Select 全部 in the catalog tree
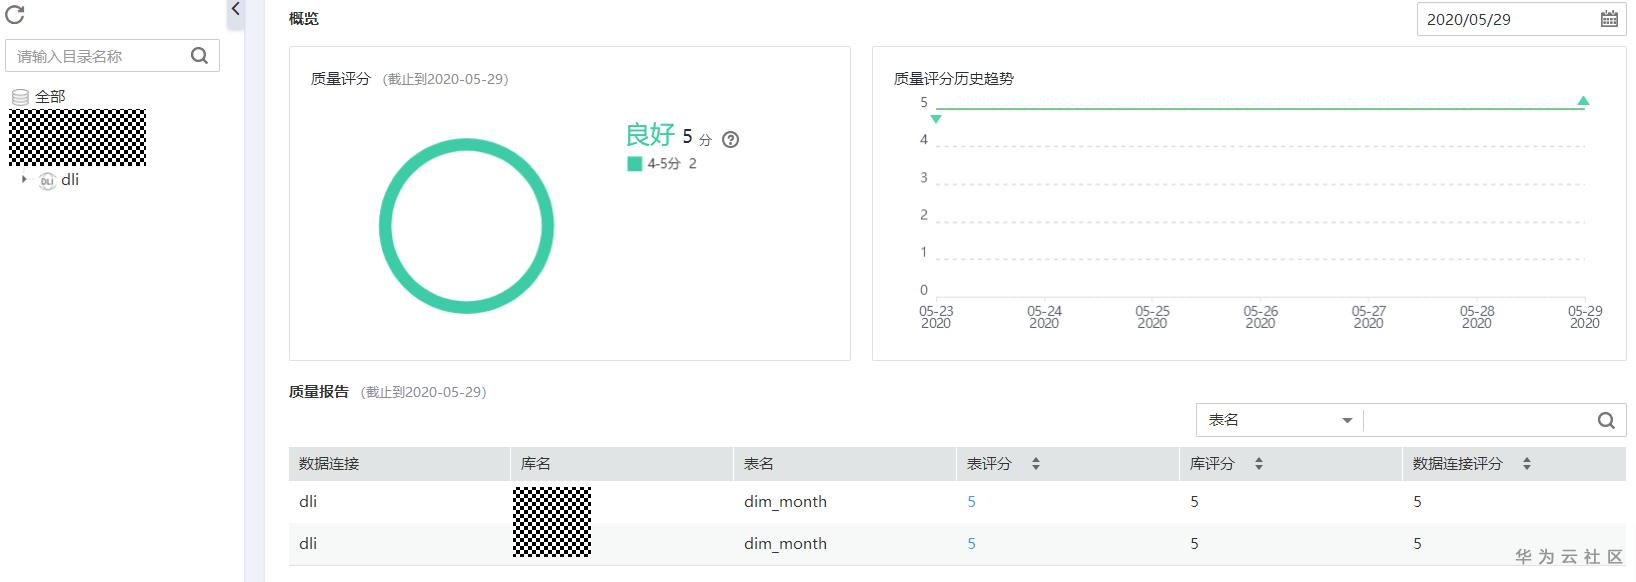Image resolution: width=1636 pixels, height=582 pixels. point(50,97)
